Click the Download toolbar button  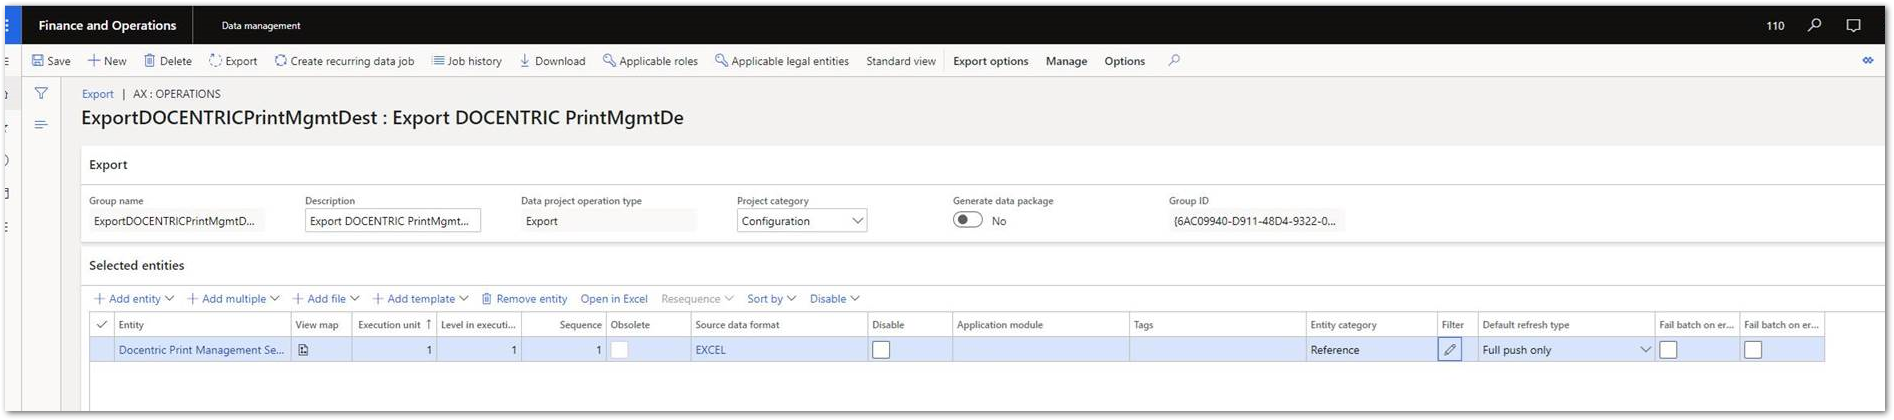coord(552,61)
